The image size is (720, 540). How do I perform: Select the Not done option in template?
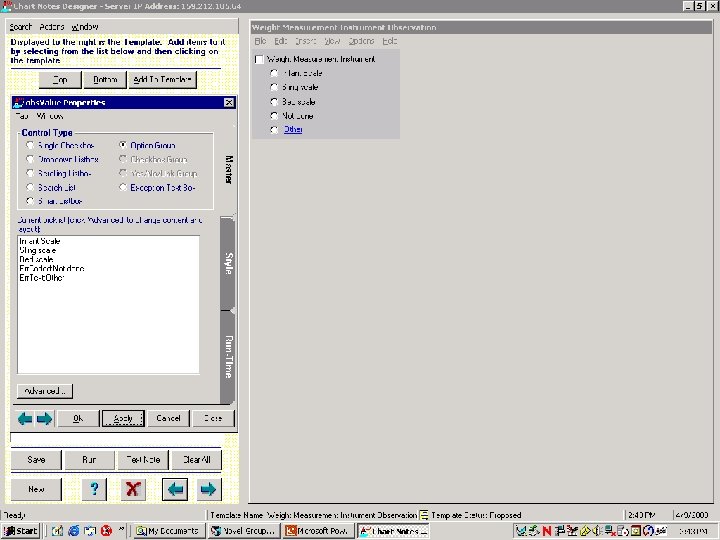[x=275, y=116]
